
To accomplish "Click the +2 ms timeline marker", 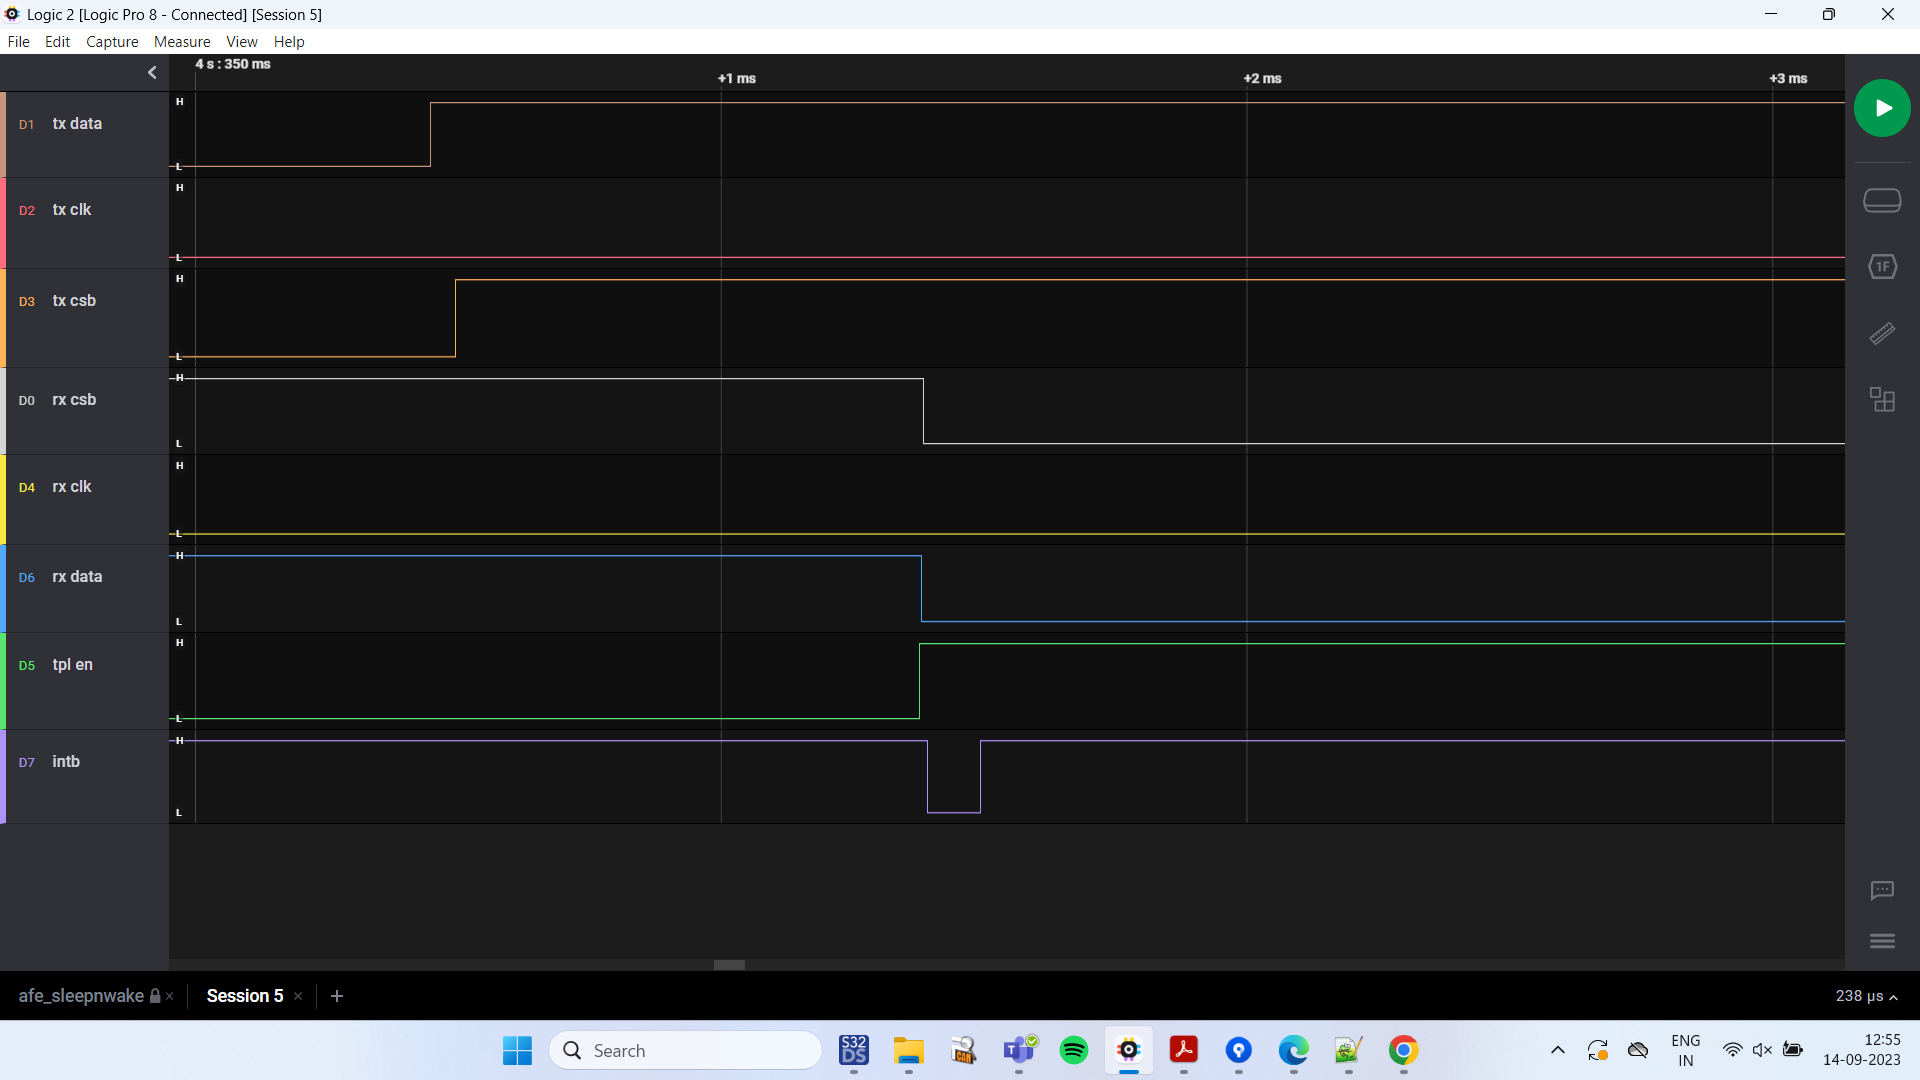I will [1263, 78].
